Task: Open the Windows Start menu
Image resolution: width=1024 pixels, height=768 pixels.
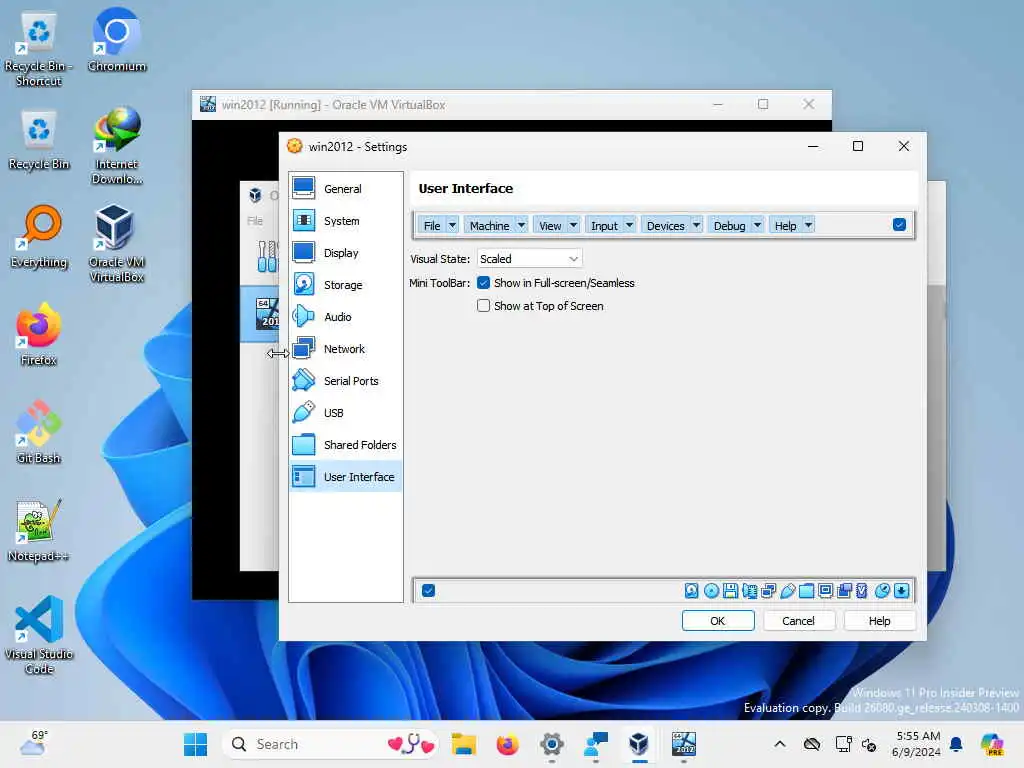Action: click(x=195, y=744)
